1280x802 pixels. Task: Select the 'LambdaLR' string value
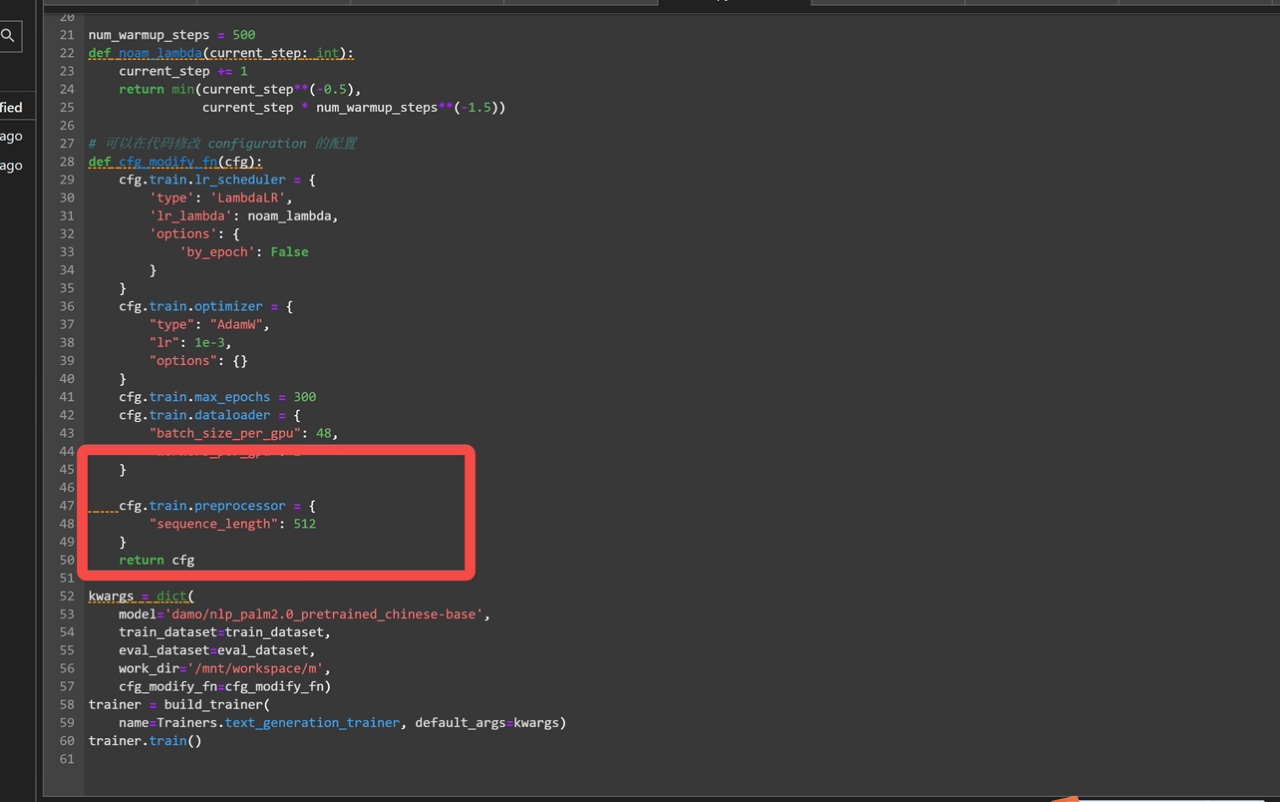pyautogui.click(x=248, y=198)
